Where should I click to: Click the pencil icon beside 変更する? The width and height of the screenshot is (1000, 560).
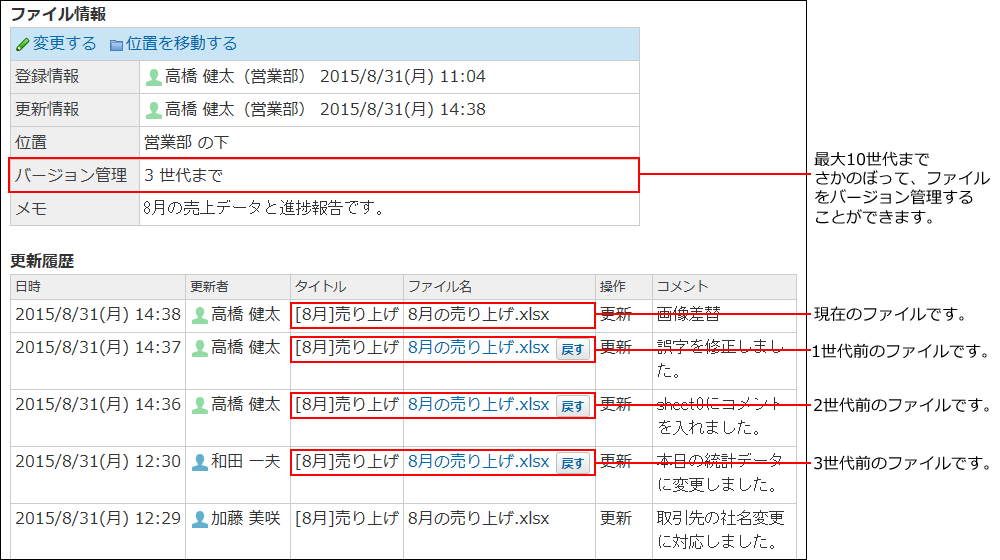pyautogui.click(x=23, y=44)
